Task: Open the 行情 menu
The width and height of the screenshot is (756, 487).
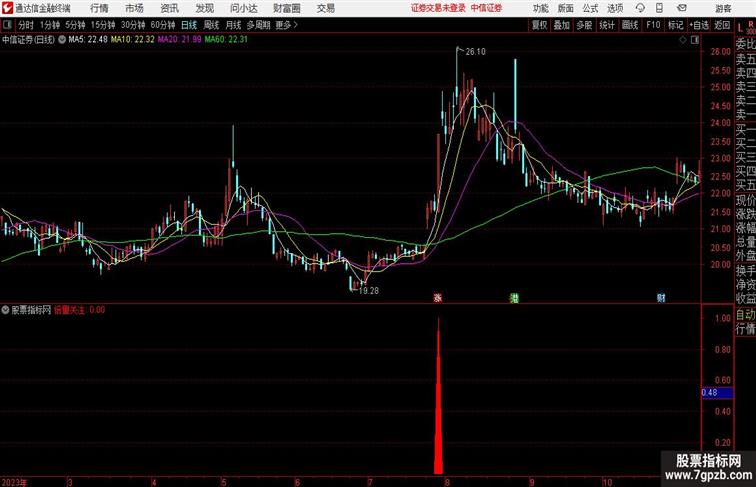Action: (x=99, y=8)
